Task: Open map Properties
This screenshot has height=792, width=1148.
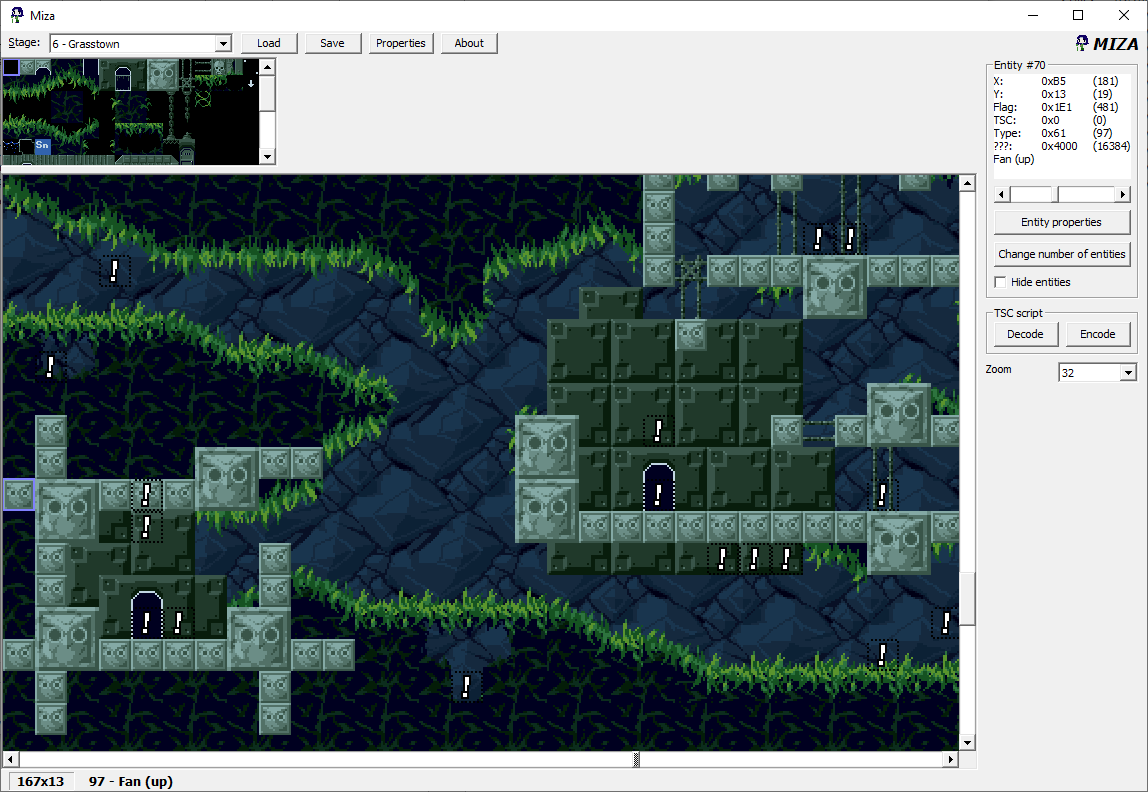Action: (x=400, y=43)
